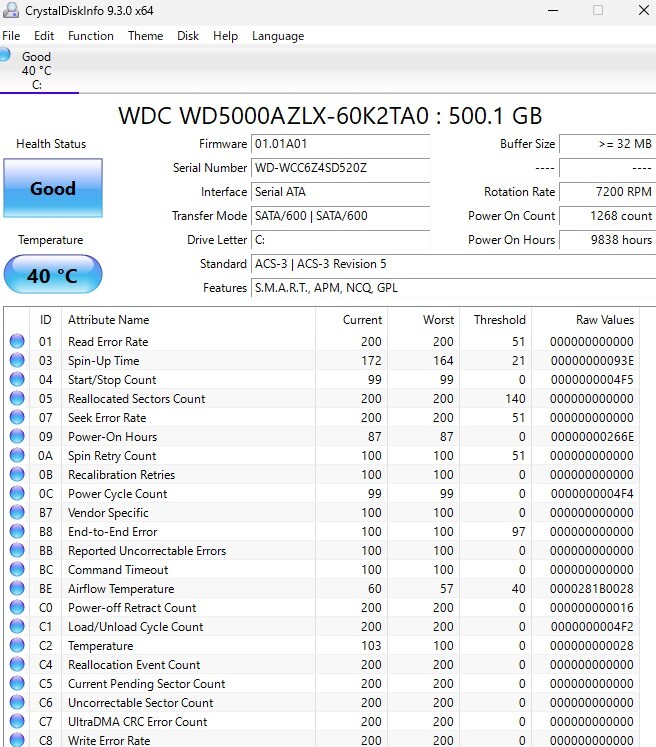The height and width of the screenshot is (747, 656).
Task: Click the status orb for Airflow Temperature
Action: pyautogui.click(x=17, y=588)
